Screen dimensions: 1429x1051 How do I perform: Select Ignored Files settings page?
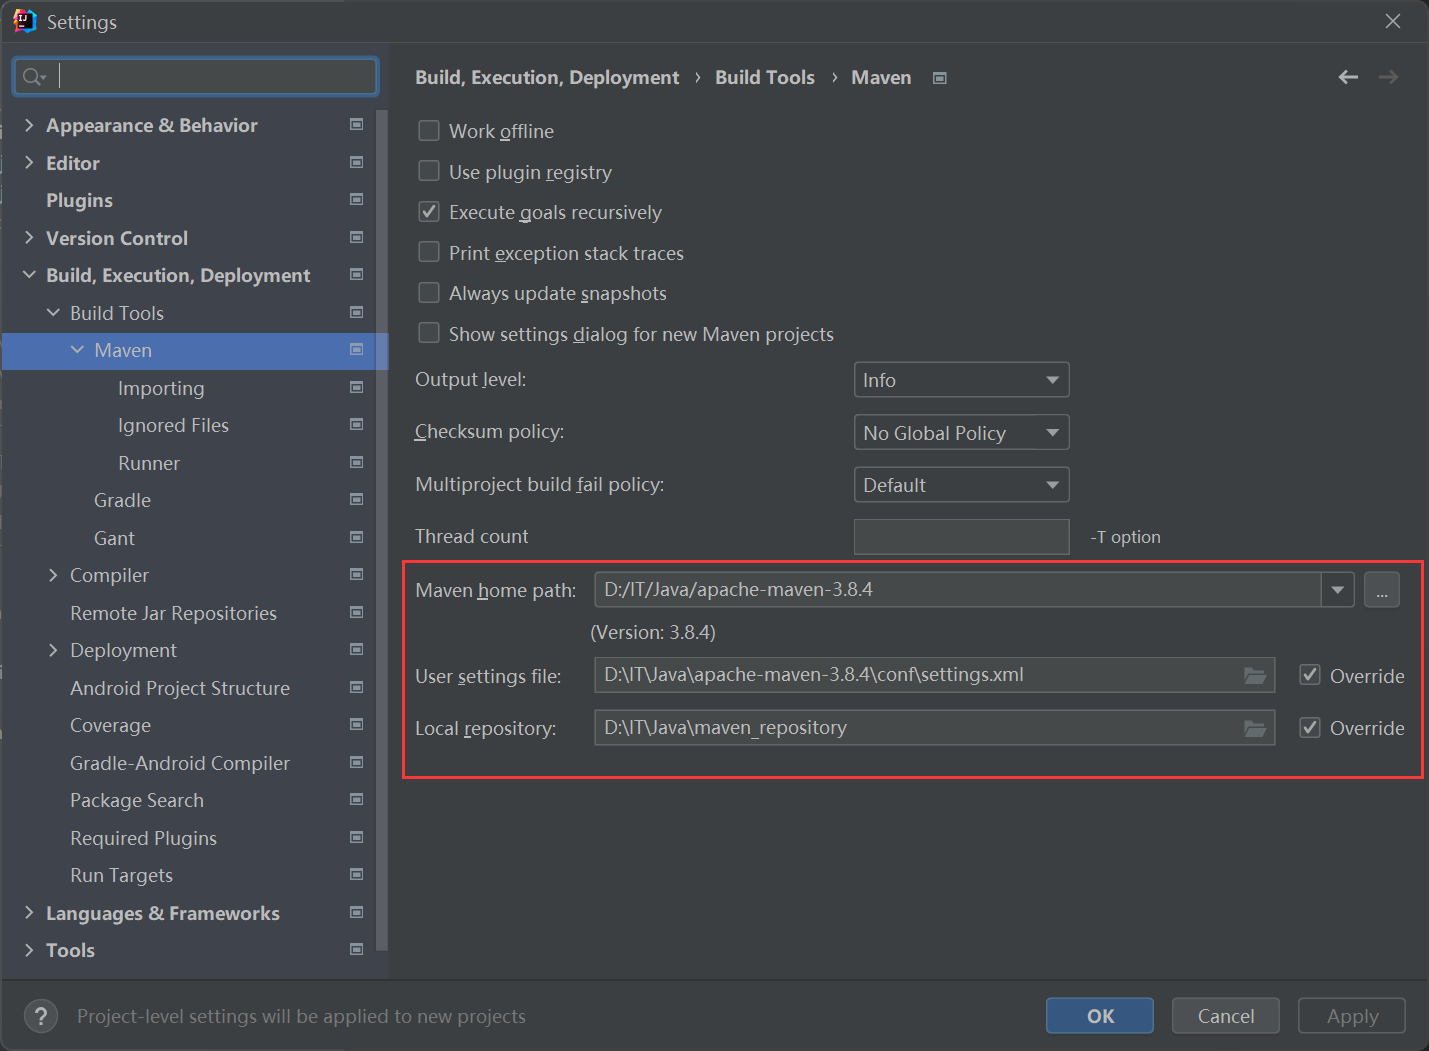(x=173, y=425)
